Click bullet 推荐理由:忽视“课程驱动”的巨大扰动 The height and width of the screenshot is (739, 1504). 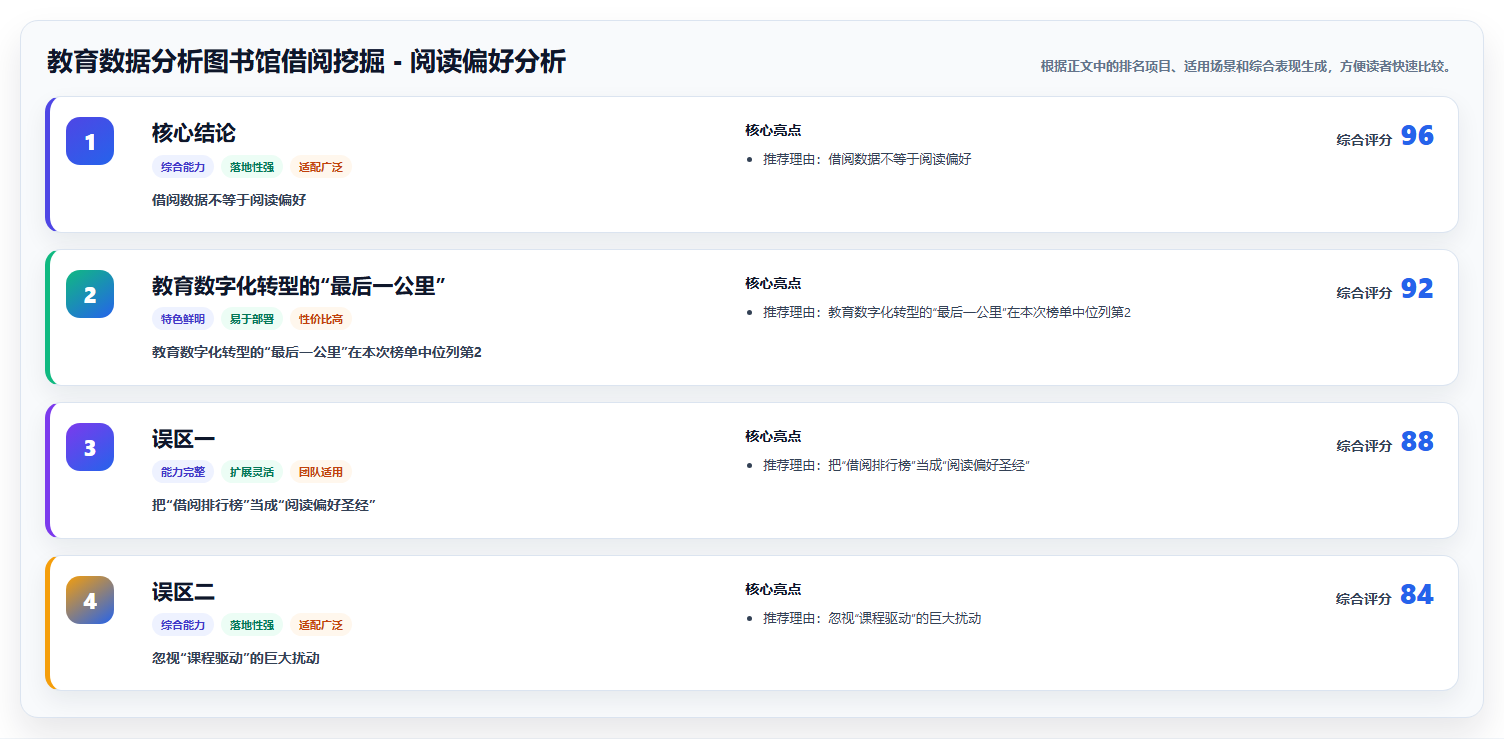click(872, 618)
